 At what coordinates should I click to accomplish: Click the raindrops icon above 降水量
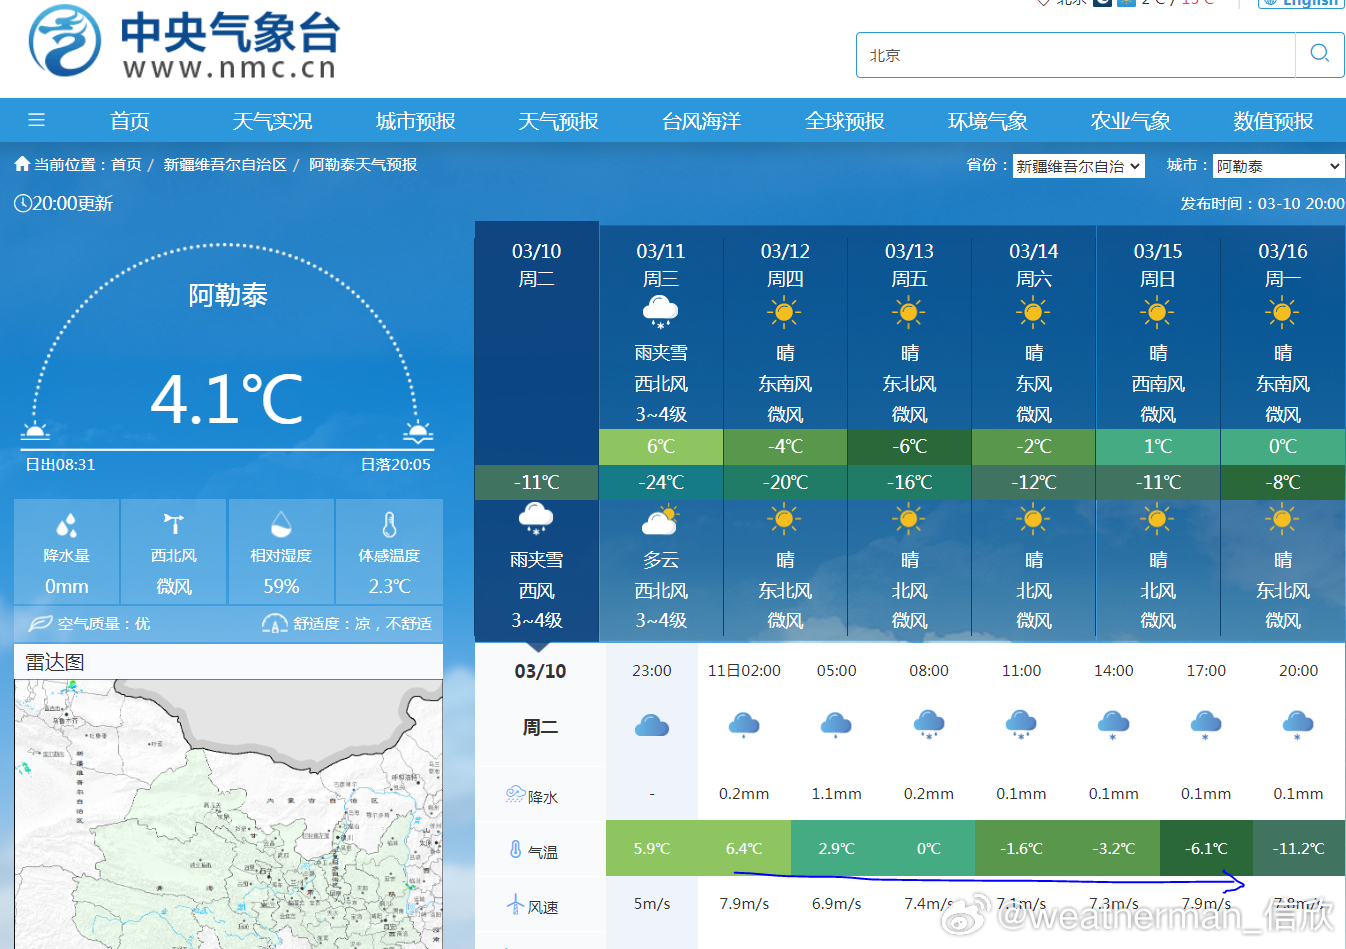click(x=67, y=524)
